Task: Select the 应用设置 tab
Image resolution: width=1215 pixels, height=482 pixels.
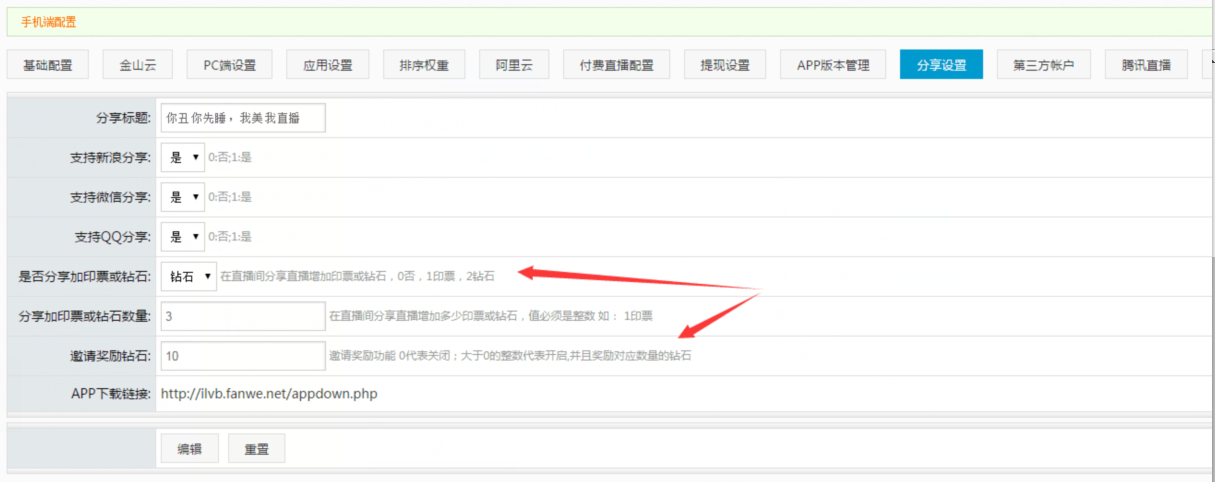Action: pyautogui.click(x=328, y=65)
